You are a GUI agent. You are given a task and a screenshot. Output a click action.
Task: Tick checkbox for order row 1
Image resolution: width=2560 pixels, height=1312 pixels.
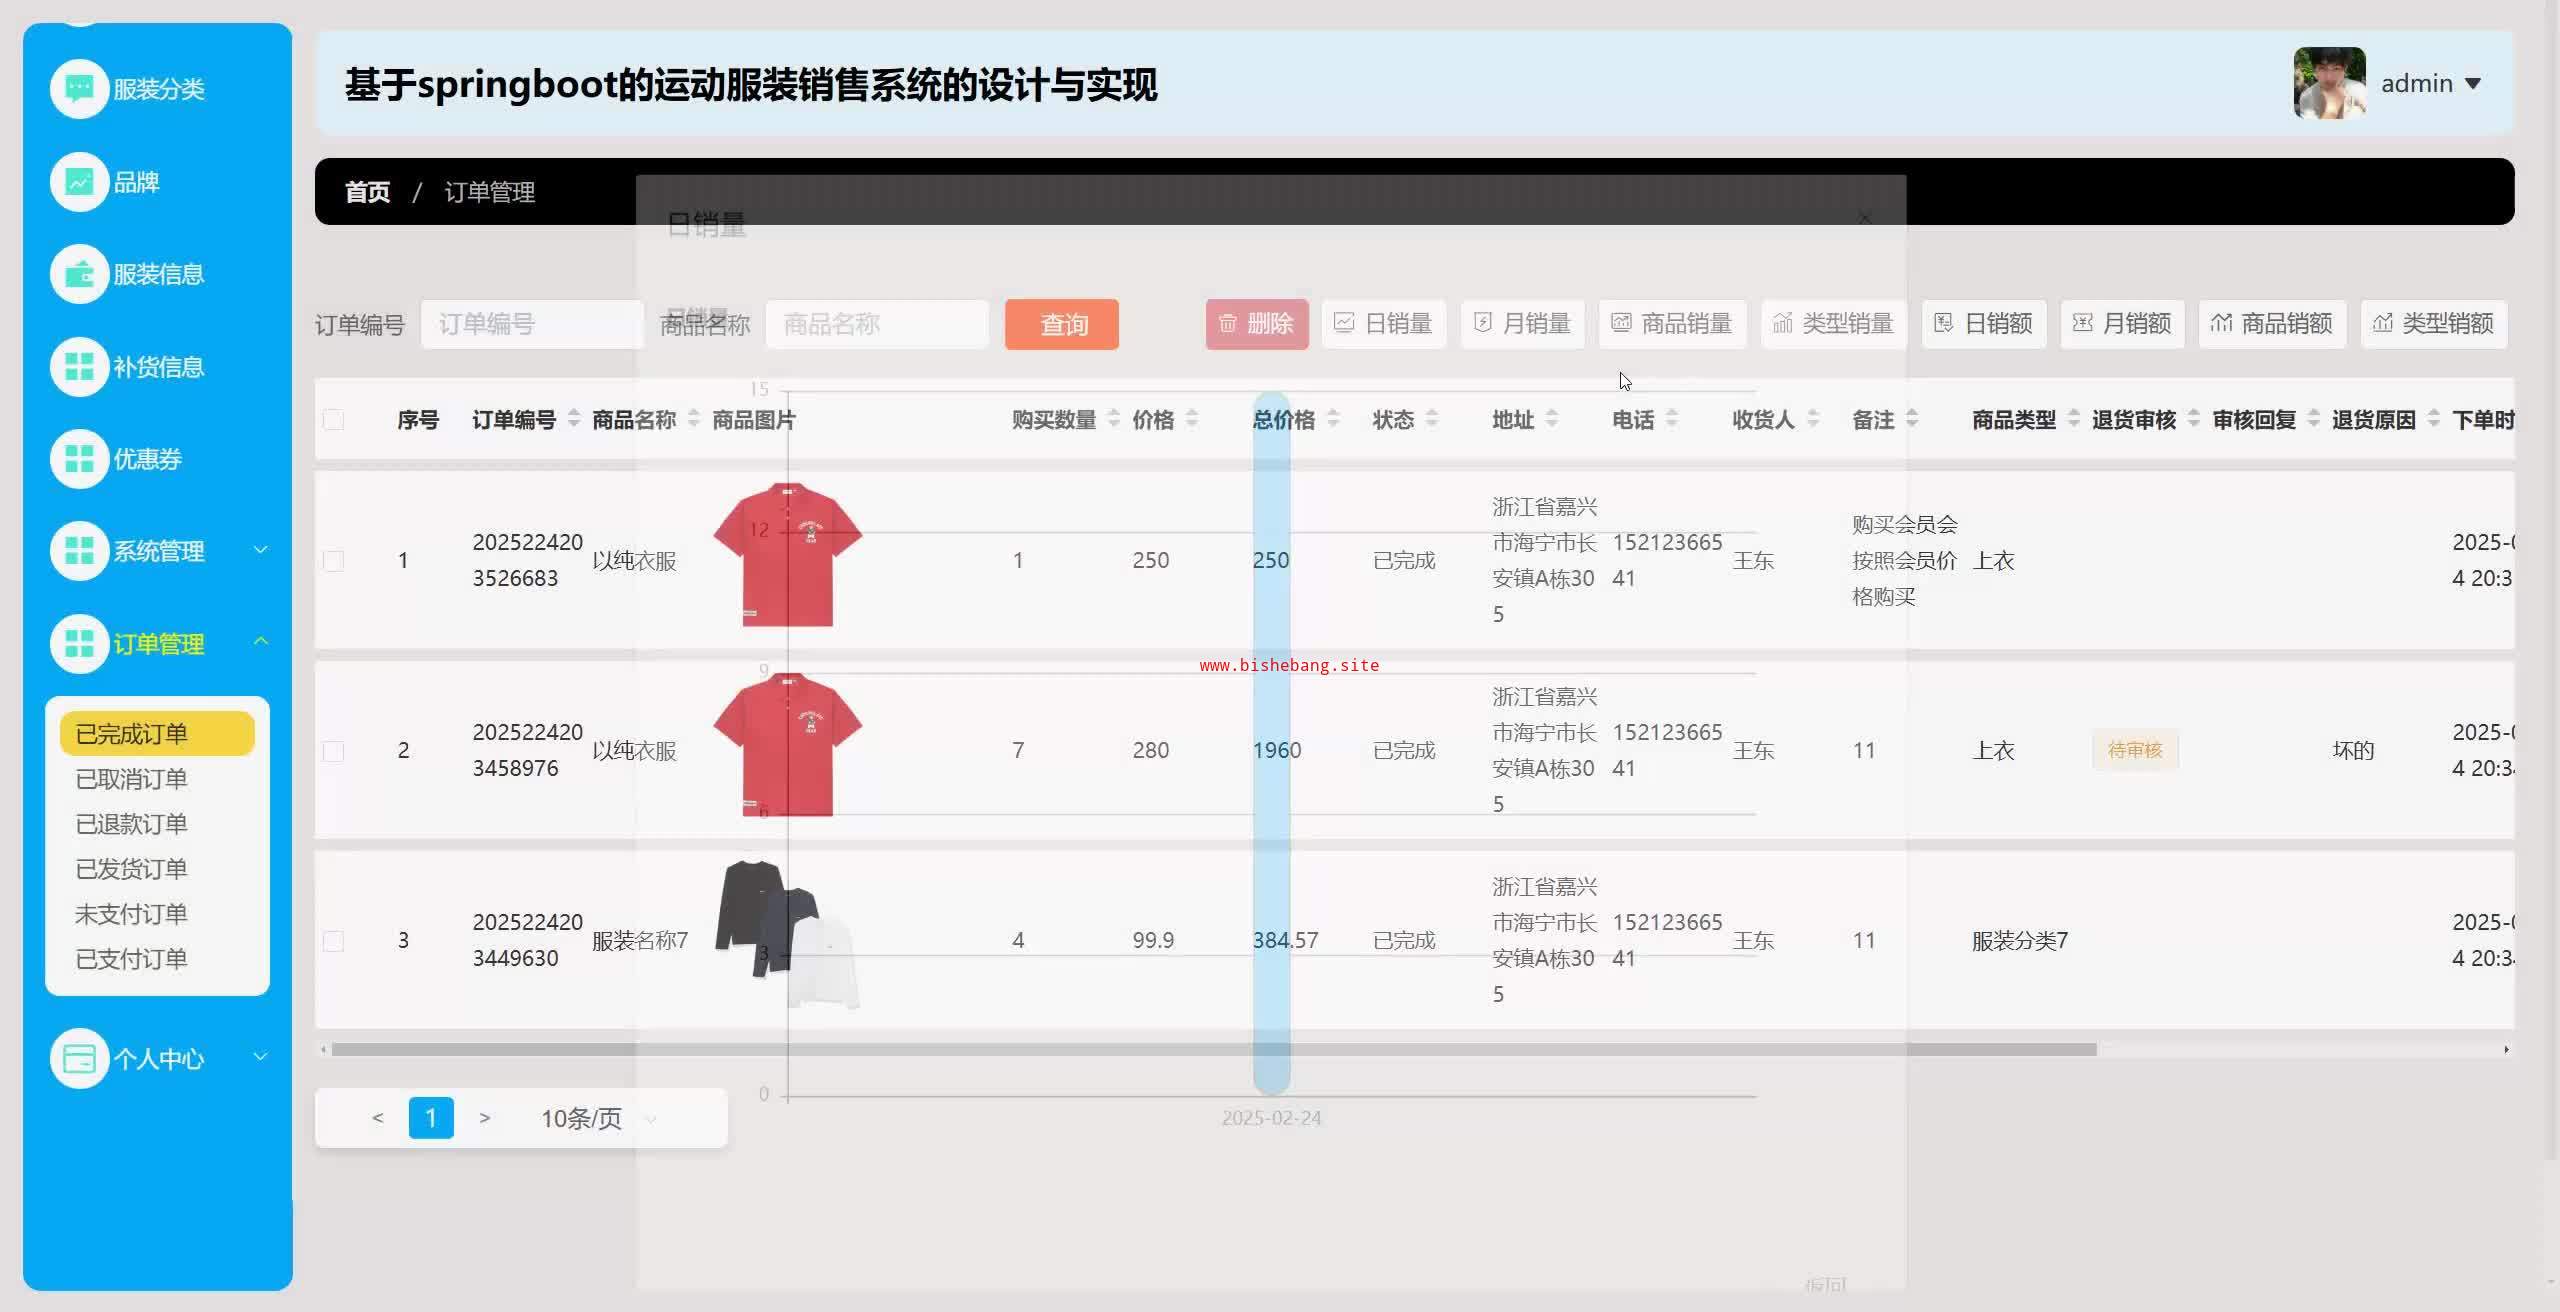pos(334,561)
